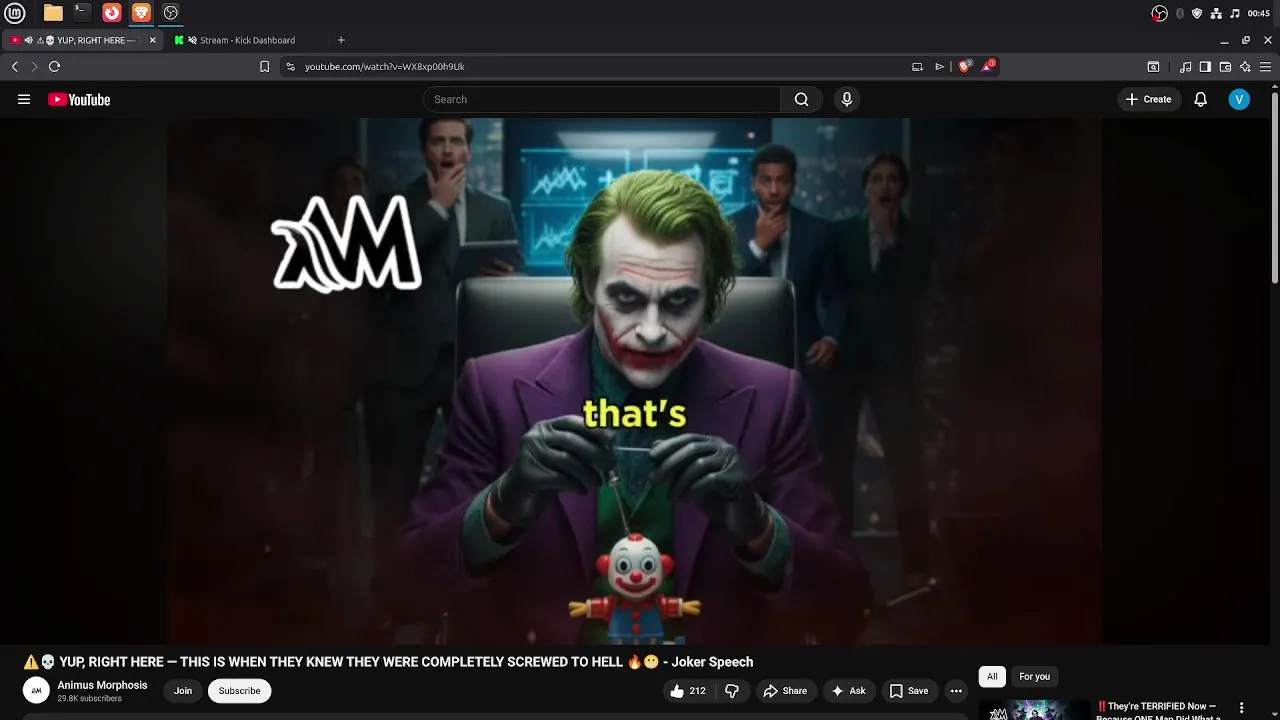The height and width of the screenshot is (720, 1280).
Task: Click the video title text
Action: [x=388, y=661]
